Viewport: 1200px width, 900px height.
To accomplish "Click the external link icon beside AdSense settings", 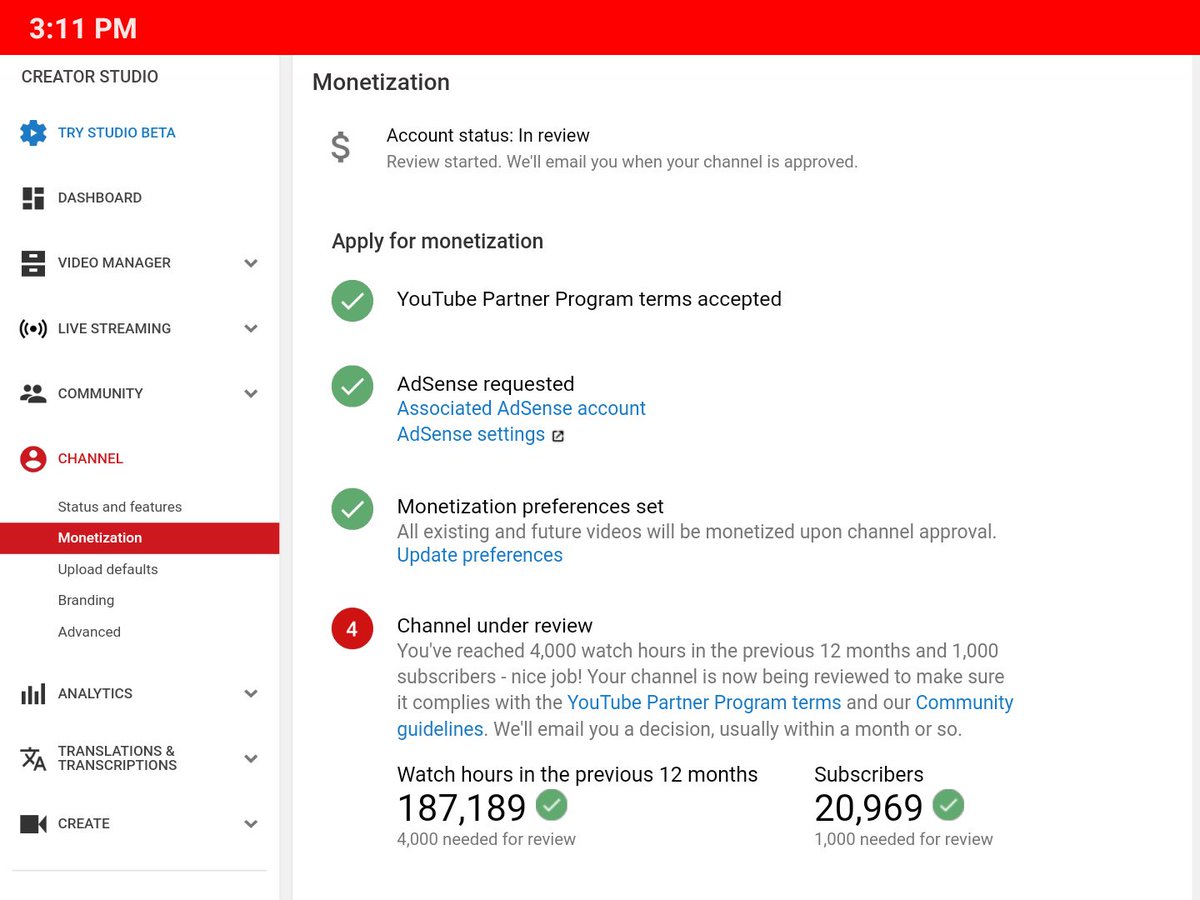I will click(x=558, y=436).
